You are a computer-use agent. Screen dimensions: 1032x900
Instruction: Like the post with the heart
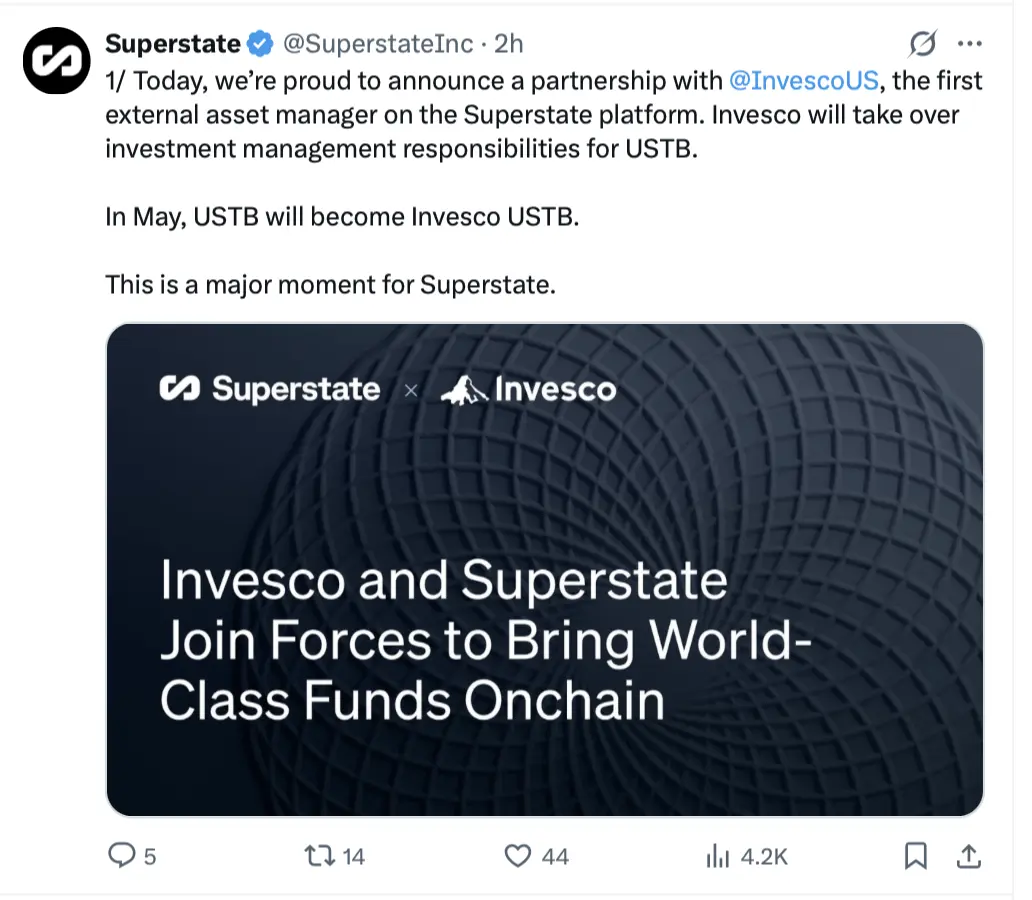click(517, 856)
